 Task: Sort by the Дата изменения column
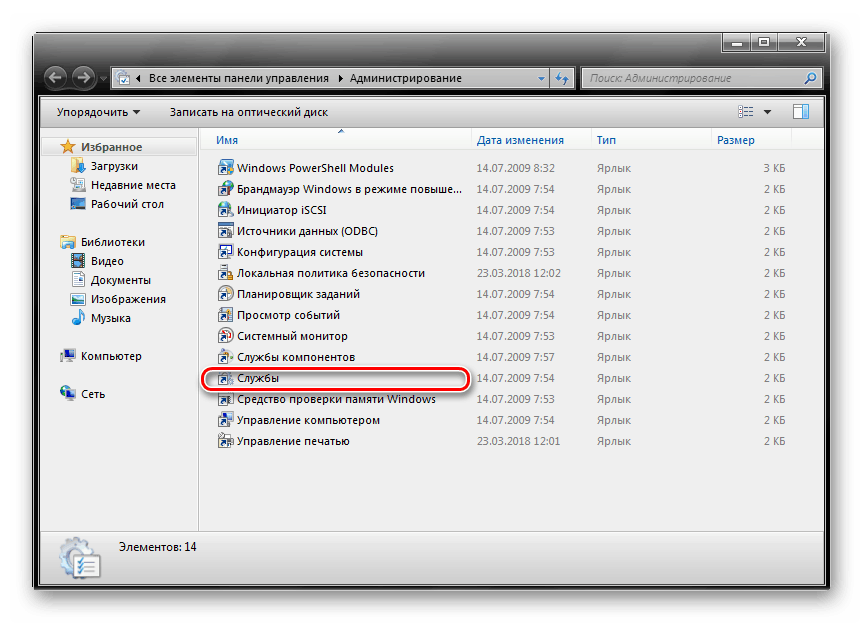[520, 140]
